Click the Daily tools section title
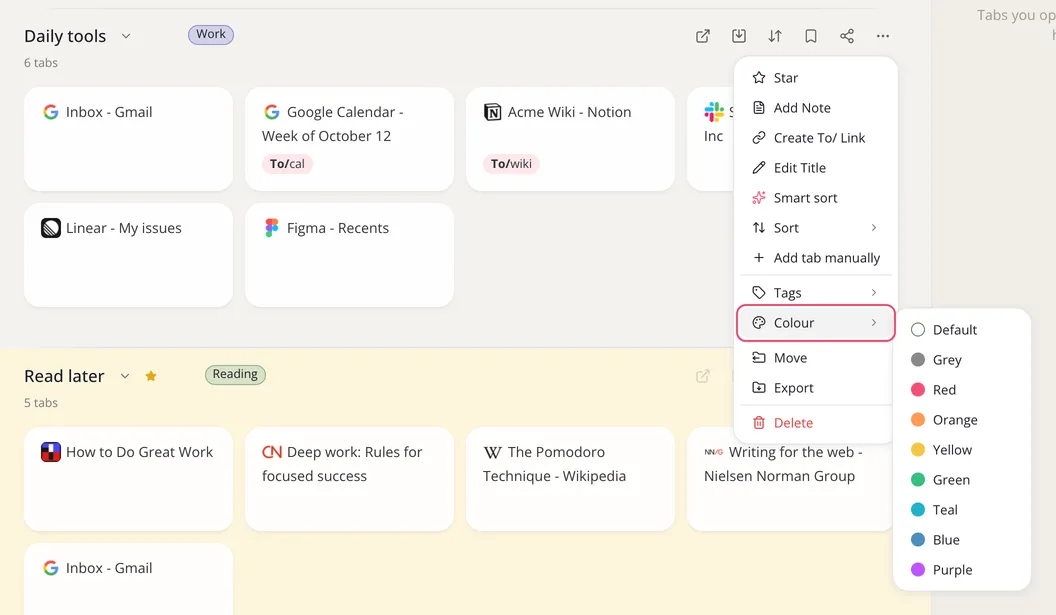The image size is (1056, 615). click(65, 36)
